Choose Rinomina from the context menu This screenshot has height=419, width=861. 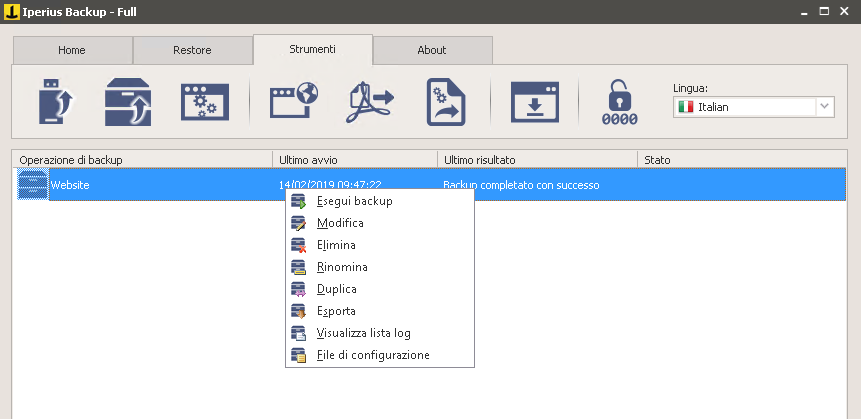pos(379,267)
